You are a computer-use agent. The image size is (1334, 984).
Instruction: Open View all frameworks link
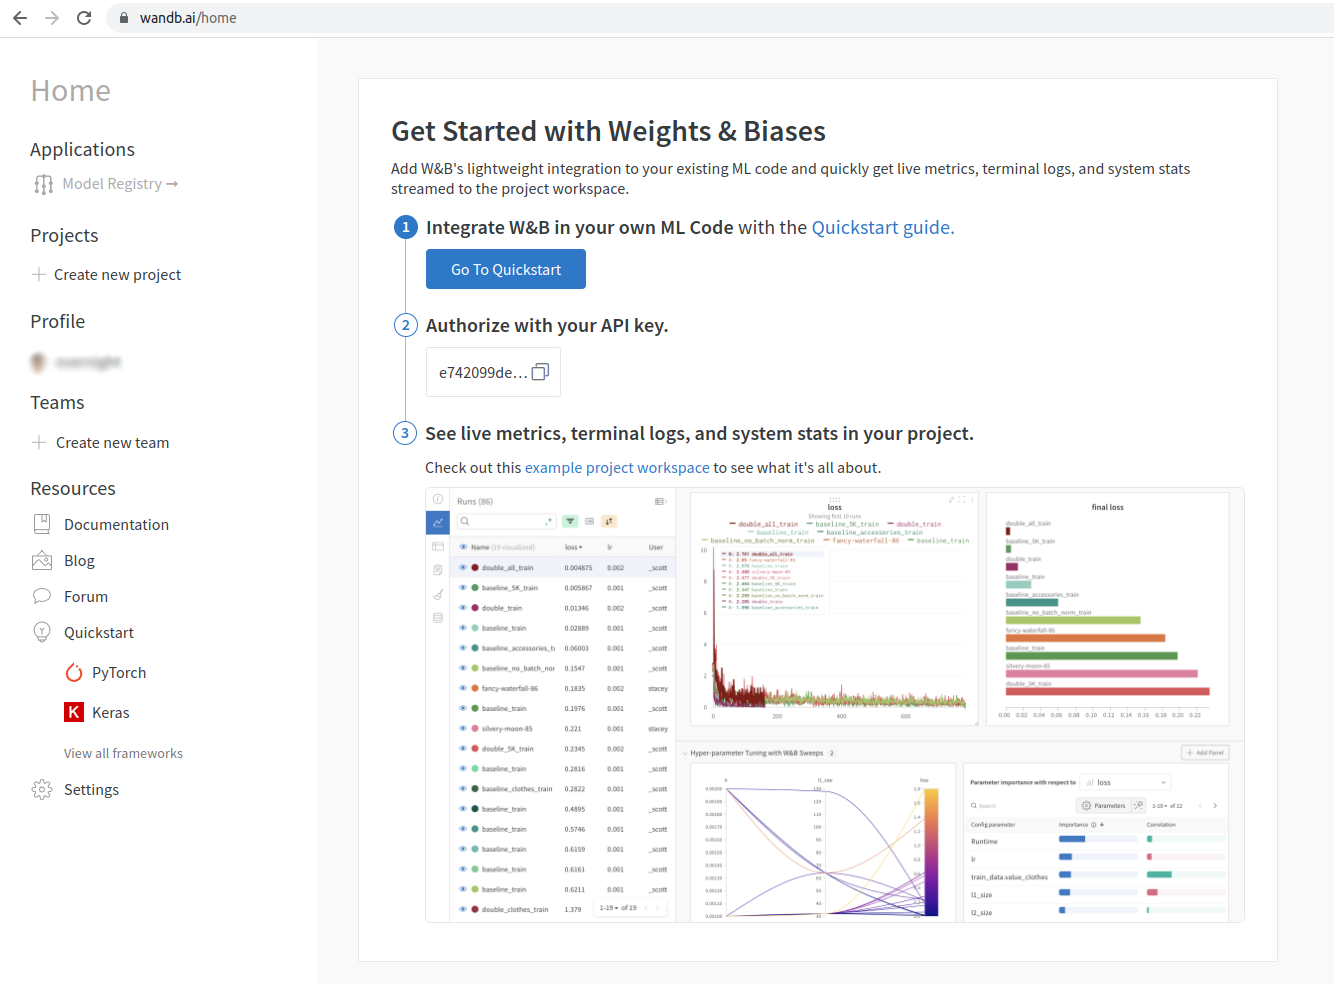point(123,753)
